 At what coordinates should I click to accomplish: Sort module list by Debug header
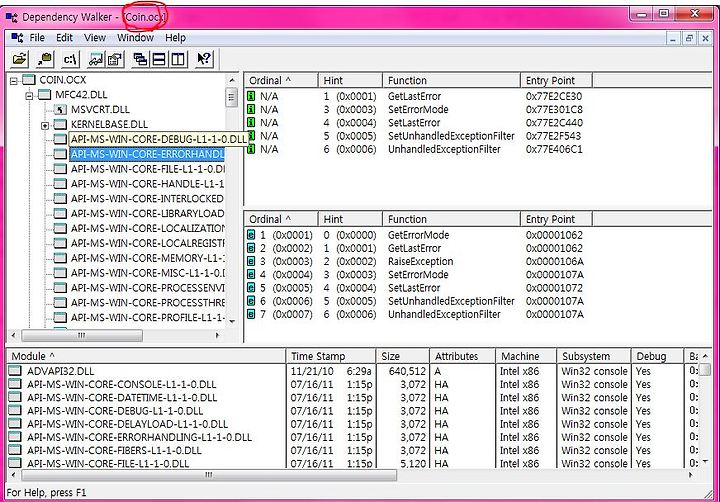point(658,356)
